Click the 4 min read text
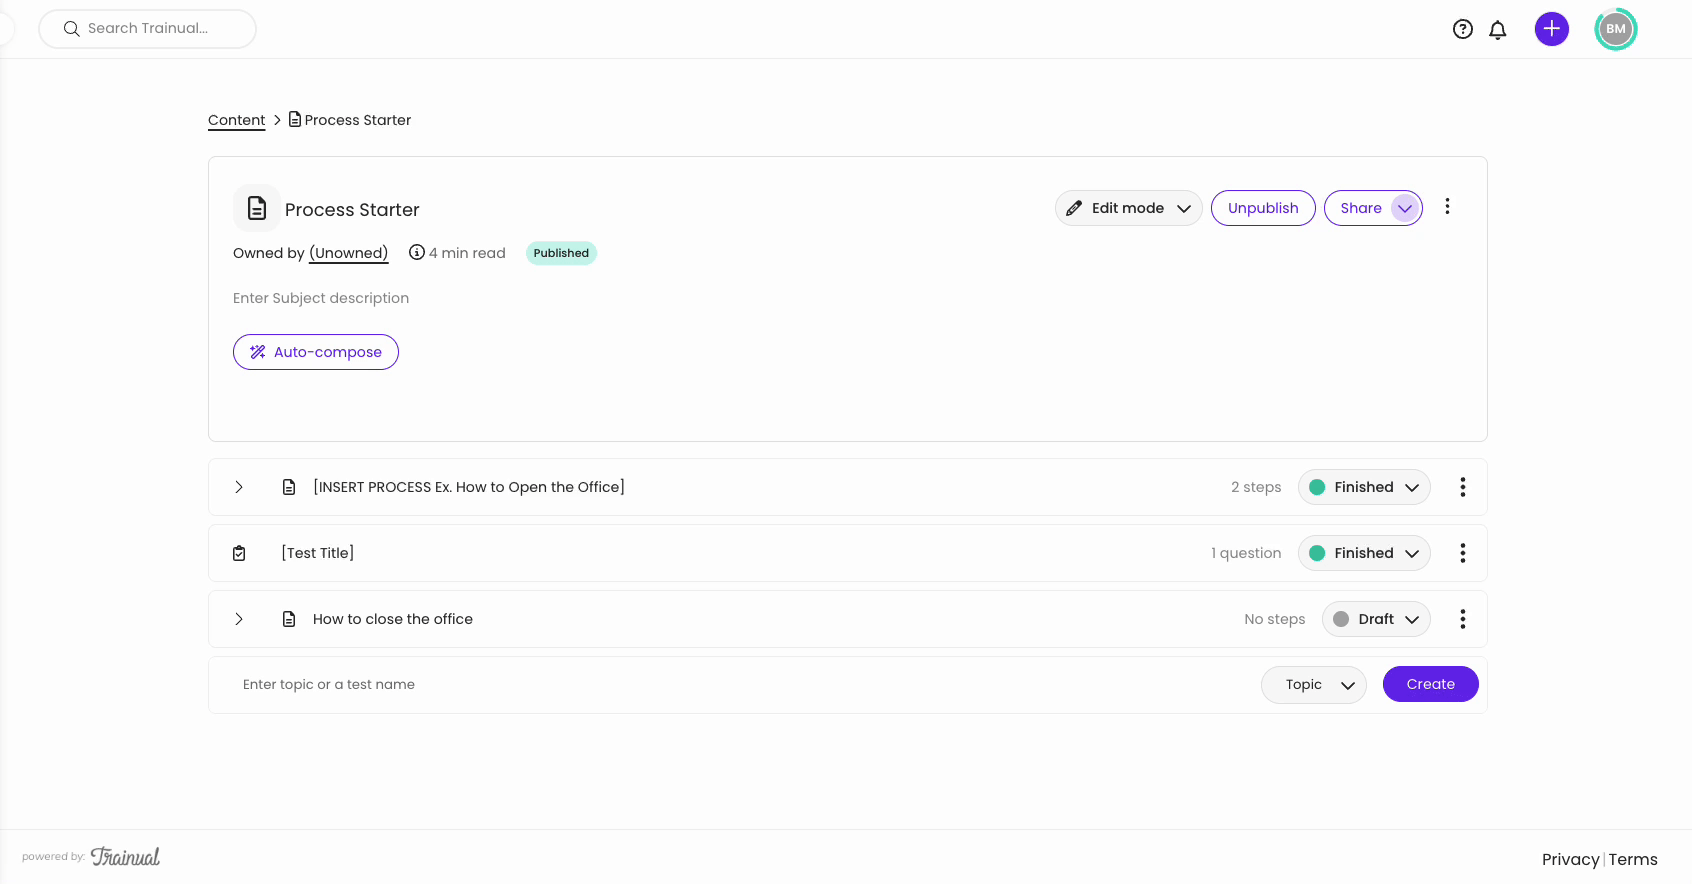1692x884 pixels. click(x=467, y=253)
